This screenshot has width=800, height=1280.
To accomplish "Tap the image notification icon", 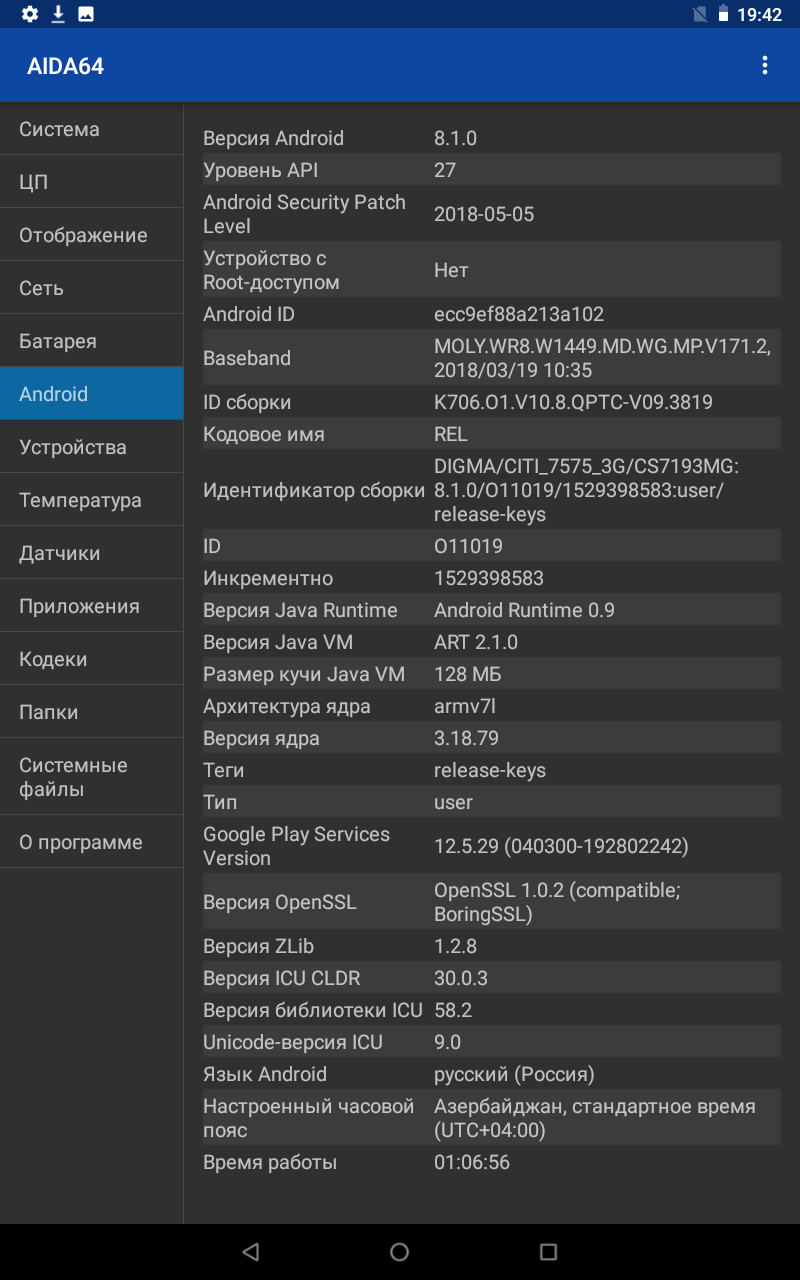I will (86, 14).
